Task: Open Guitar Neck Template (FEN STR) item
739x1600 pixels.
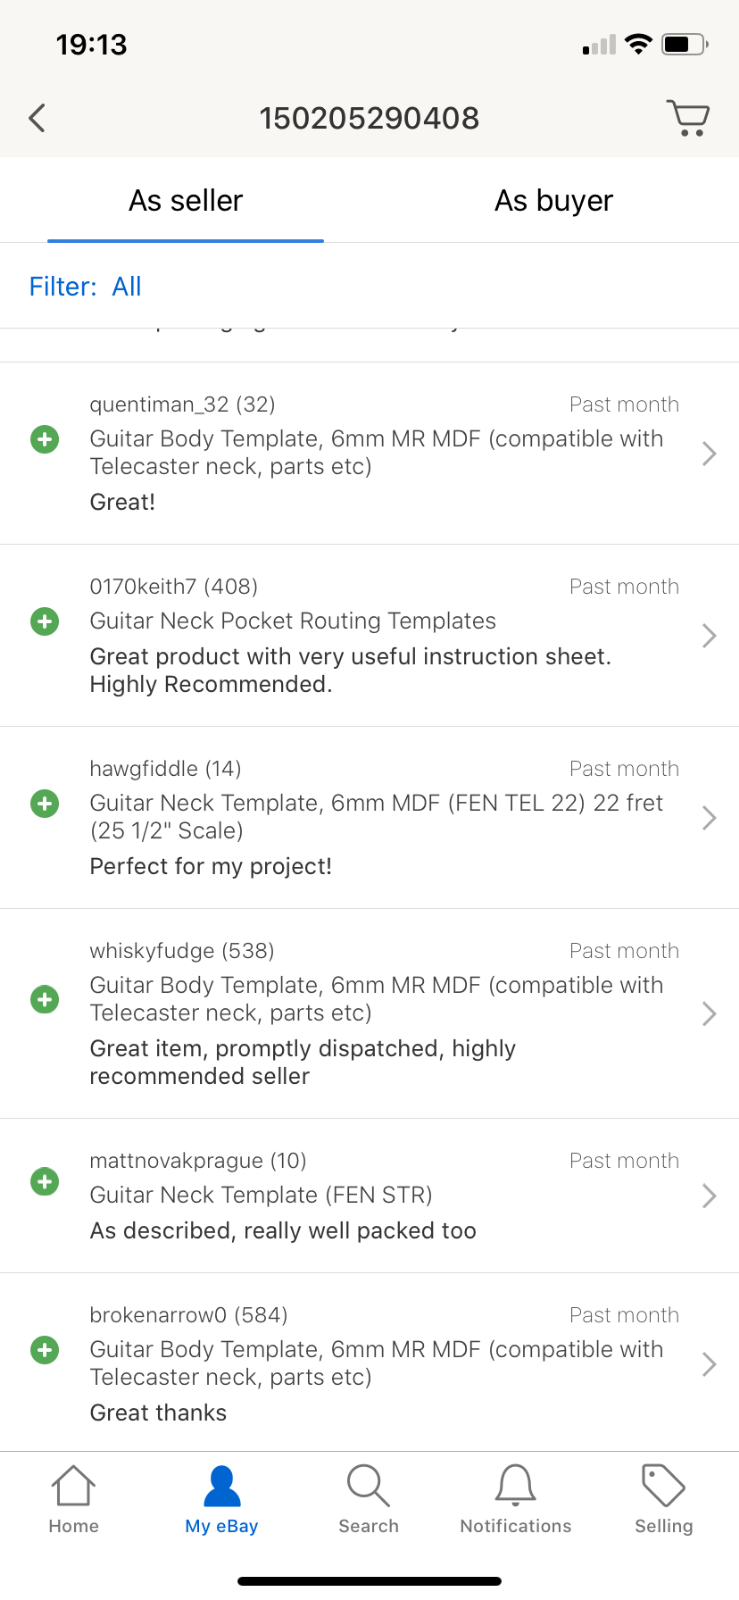Action: (x=261, y=1195)
